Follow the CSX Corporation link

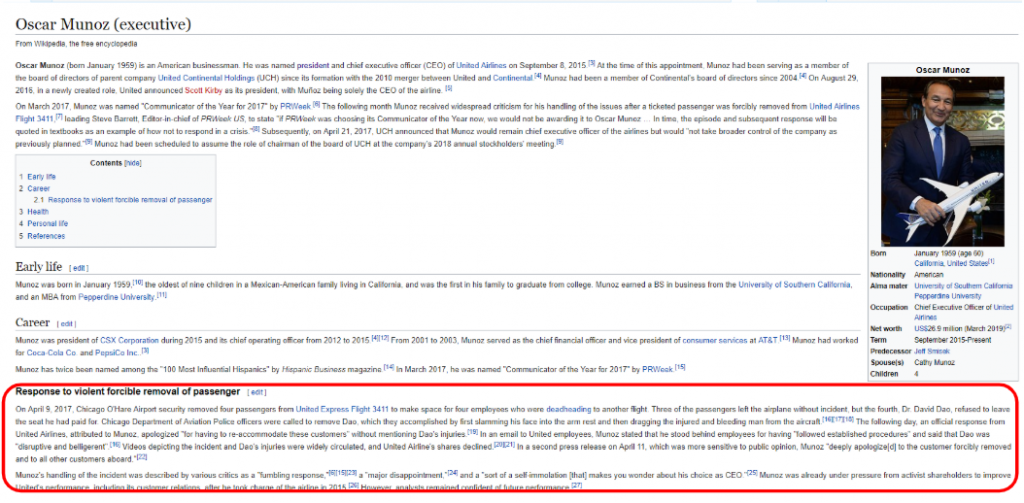click(x=129, y=340)
